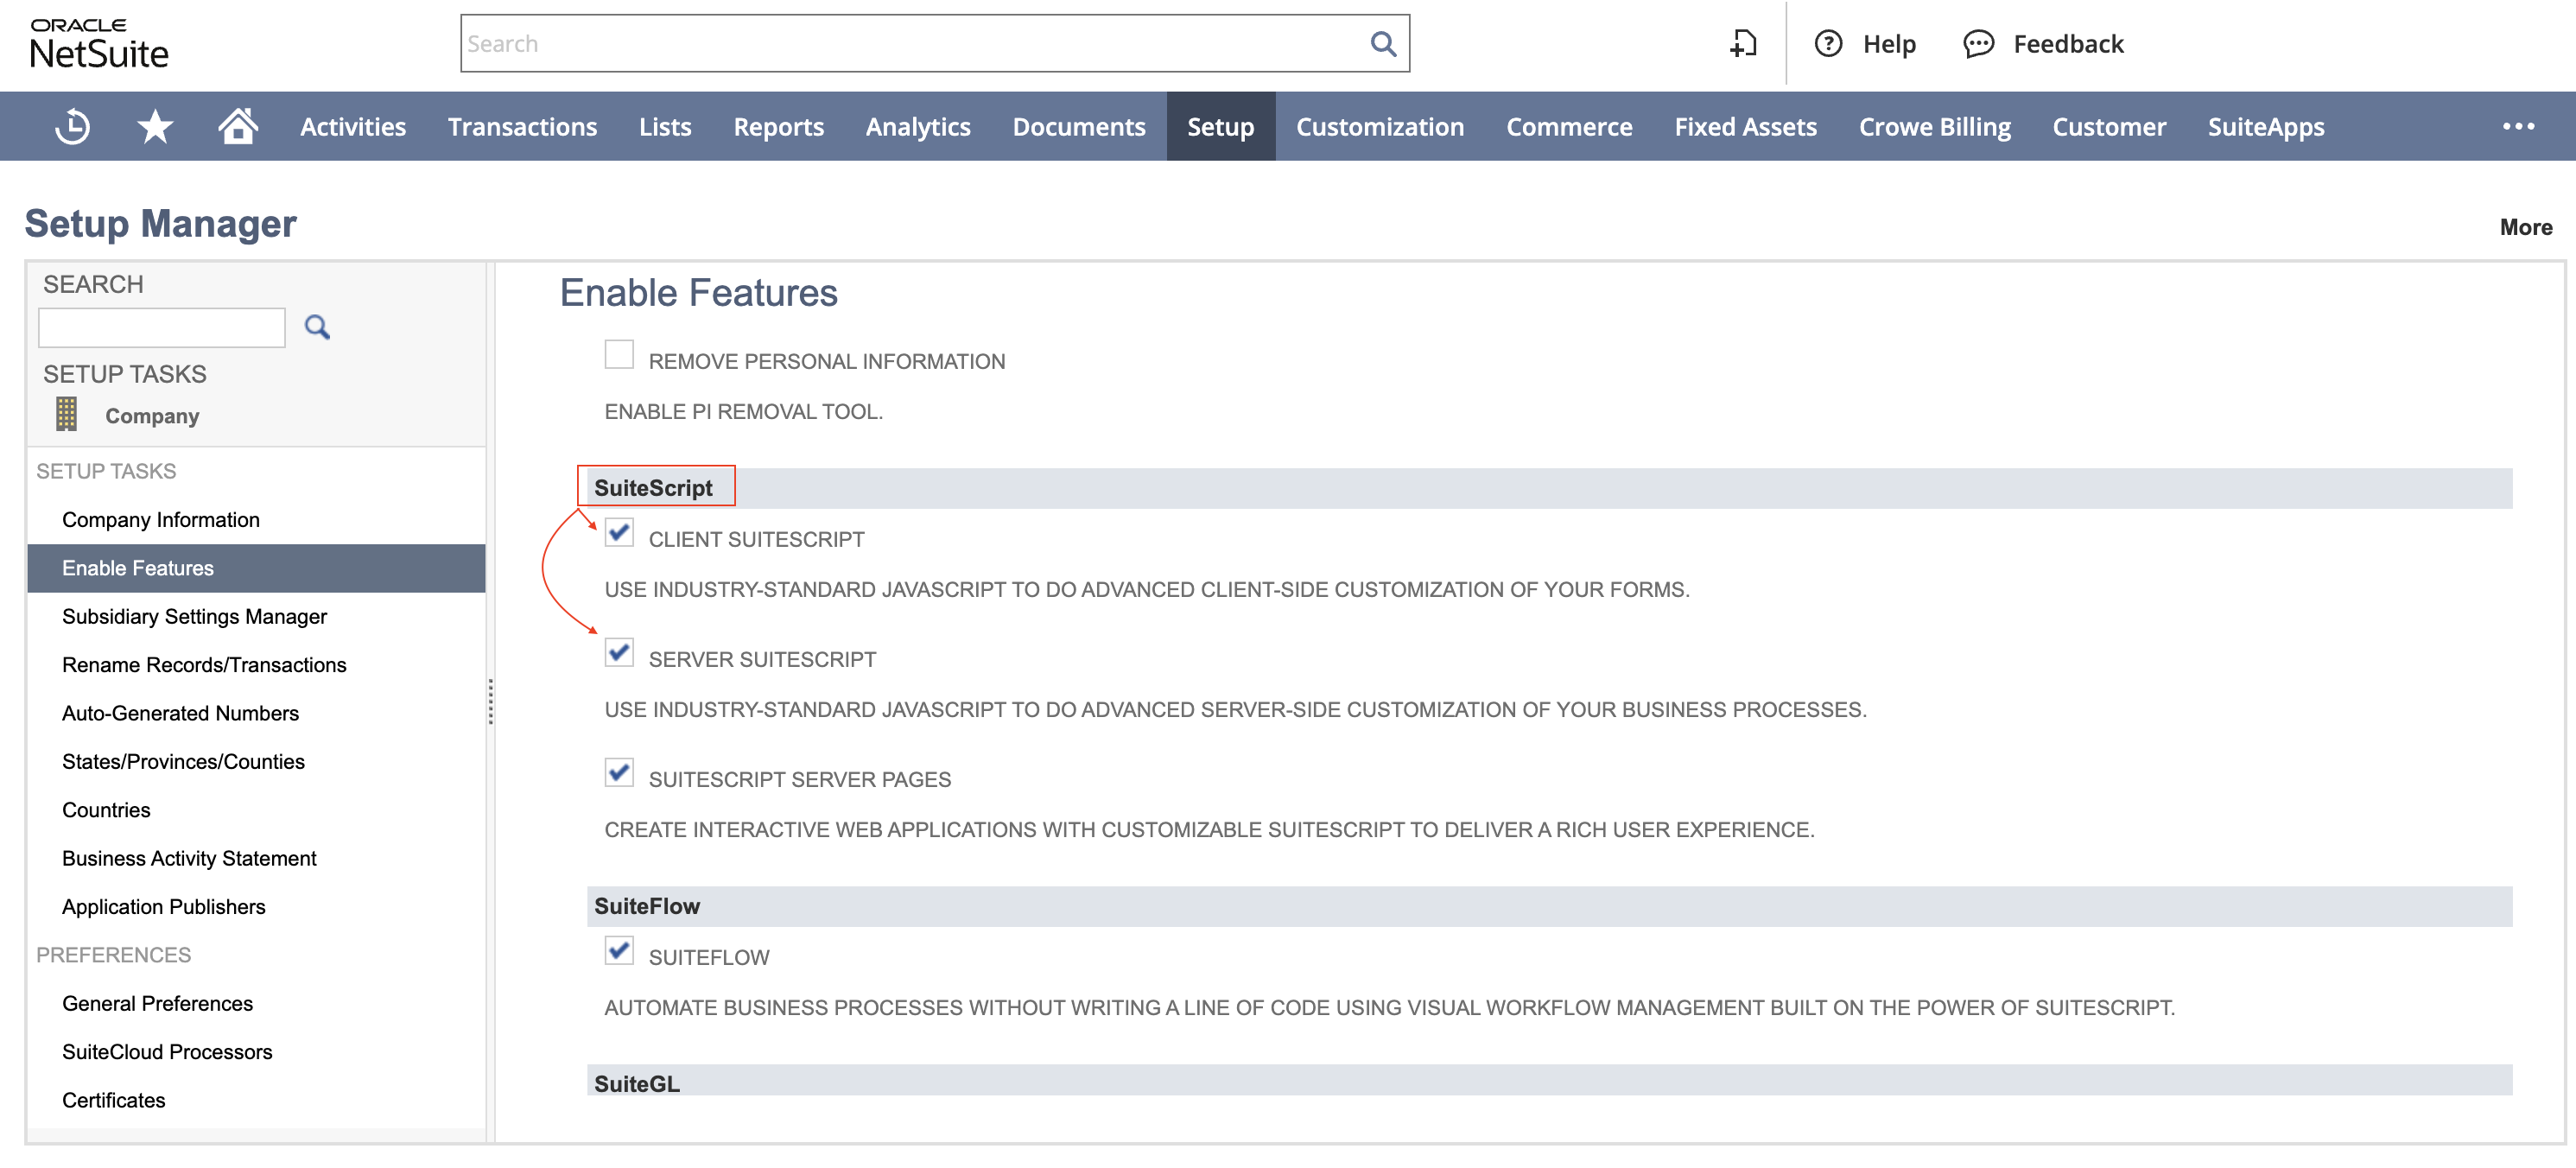
Task: Click the Help link text
Action: (x=1889, y=44)
